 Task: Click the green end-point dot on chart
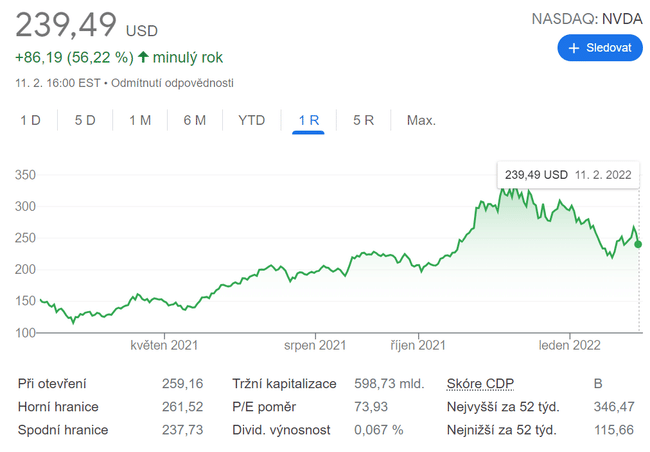[x=639, y=244]
